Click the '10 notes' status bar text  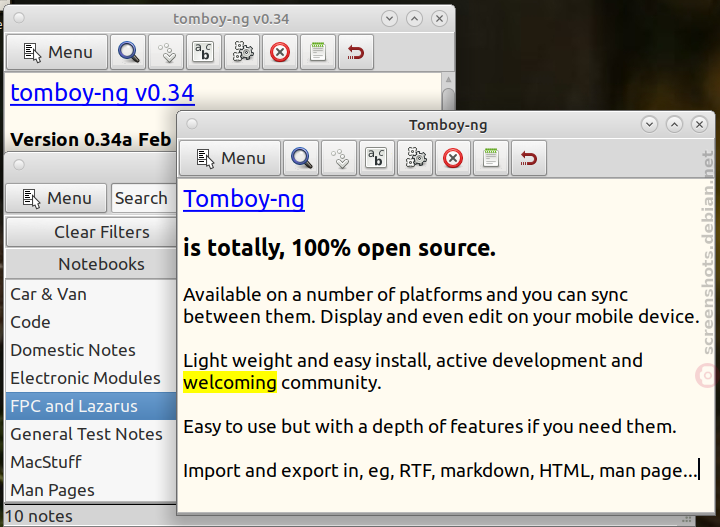(39, 516)
